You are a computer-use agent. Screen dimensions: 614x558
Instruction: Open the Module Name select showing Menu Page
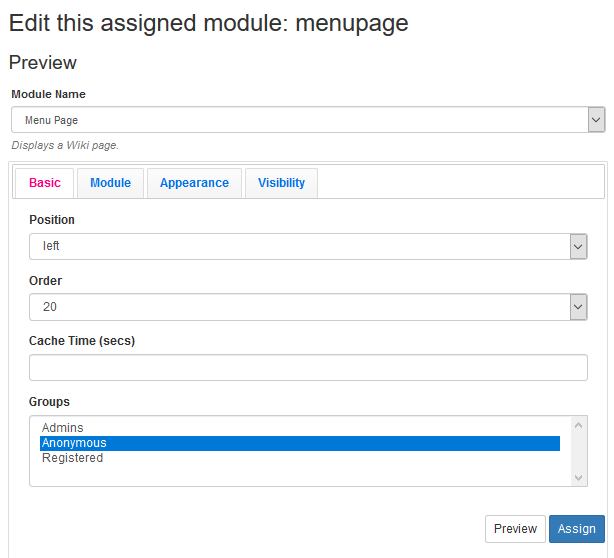point(300,120)
